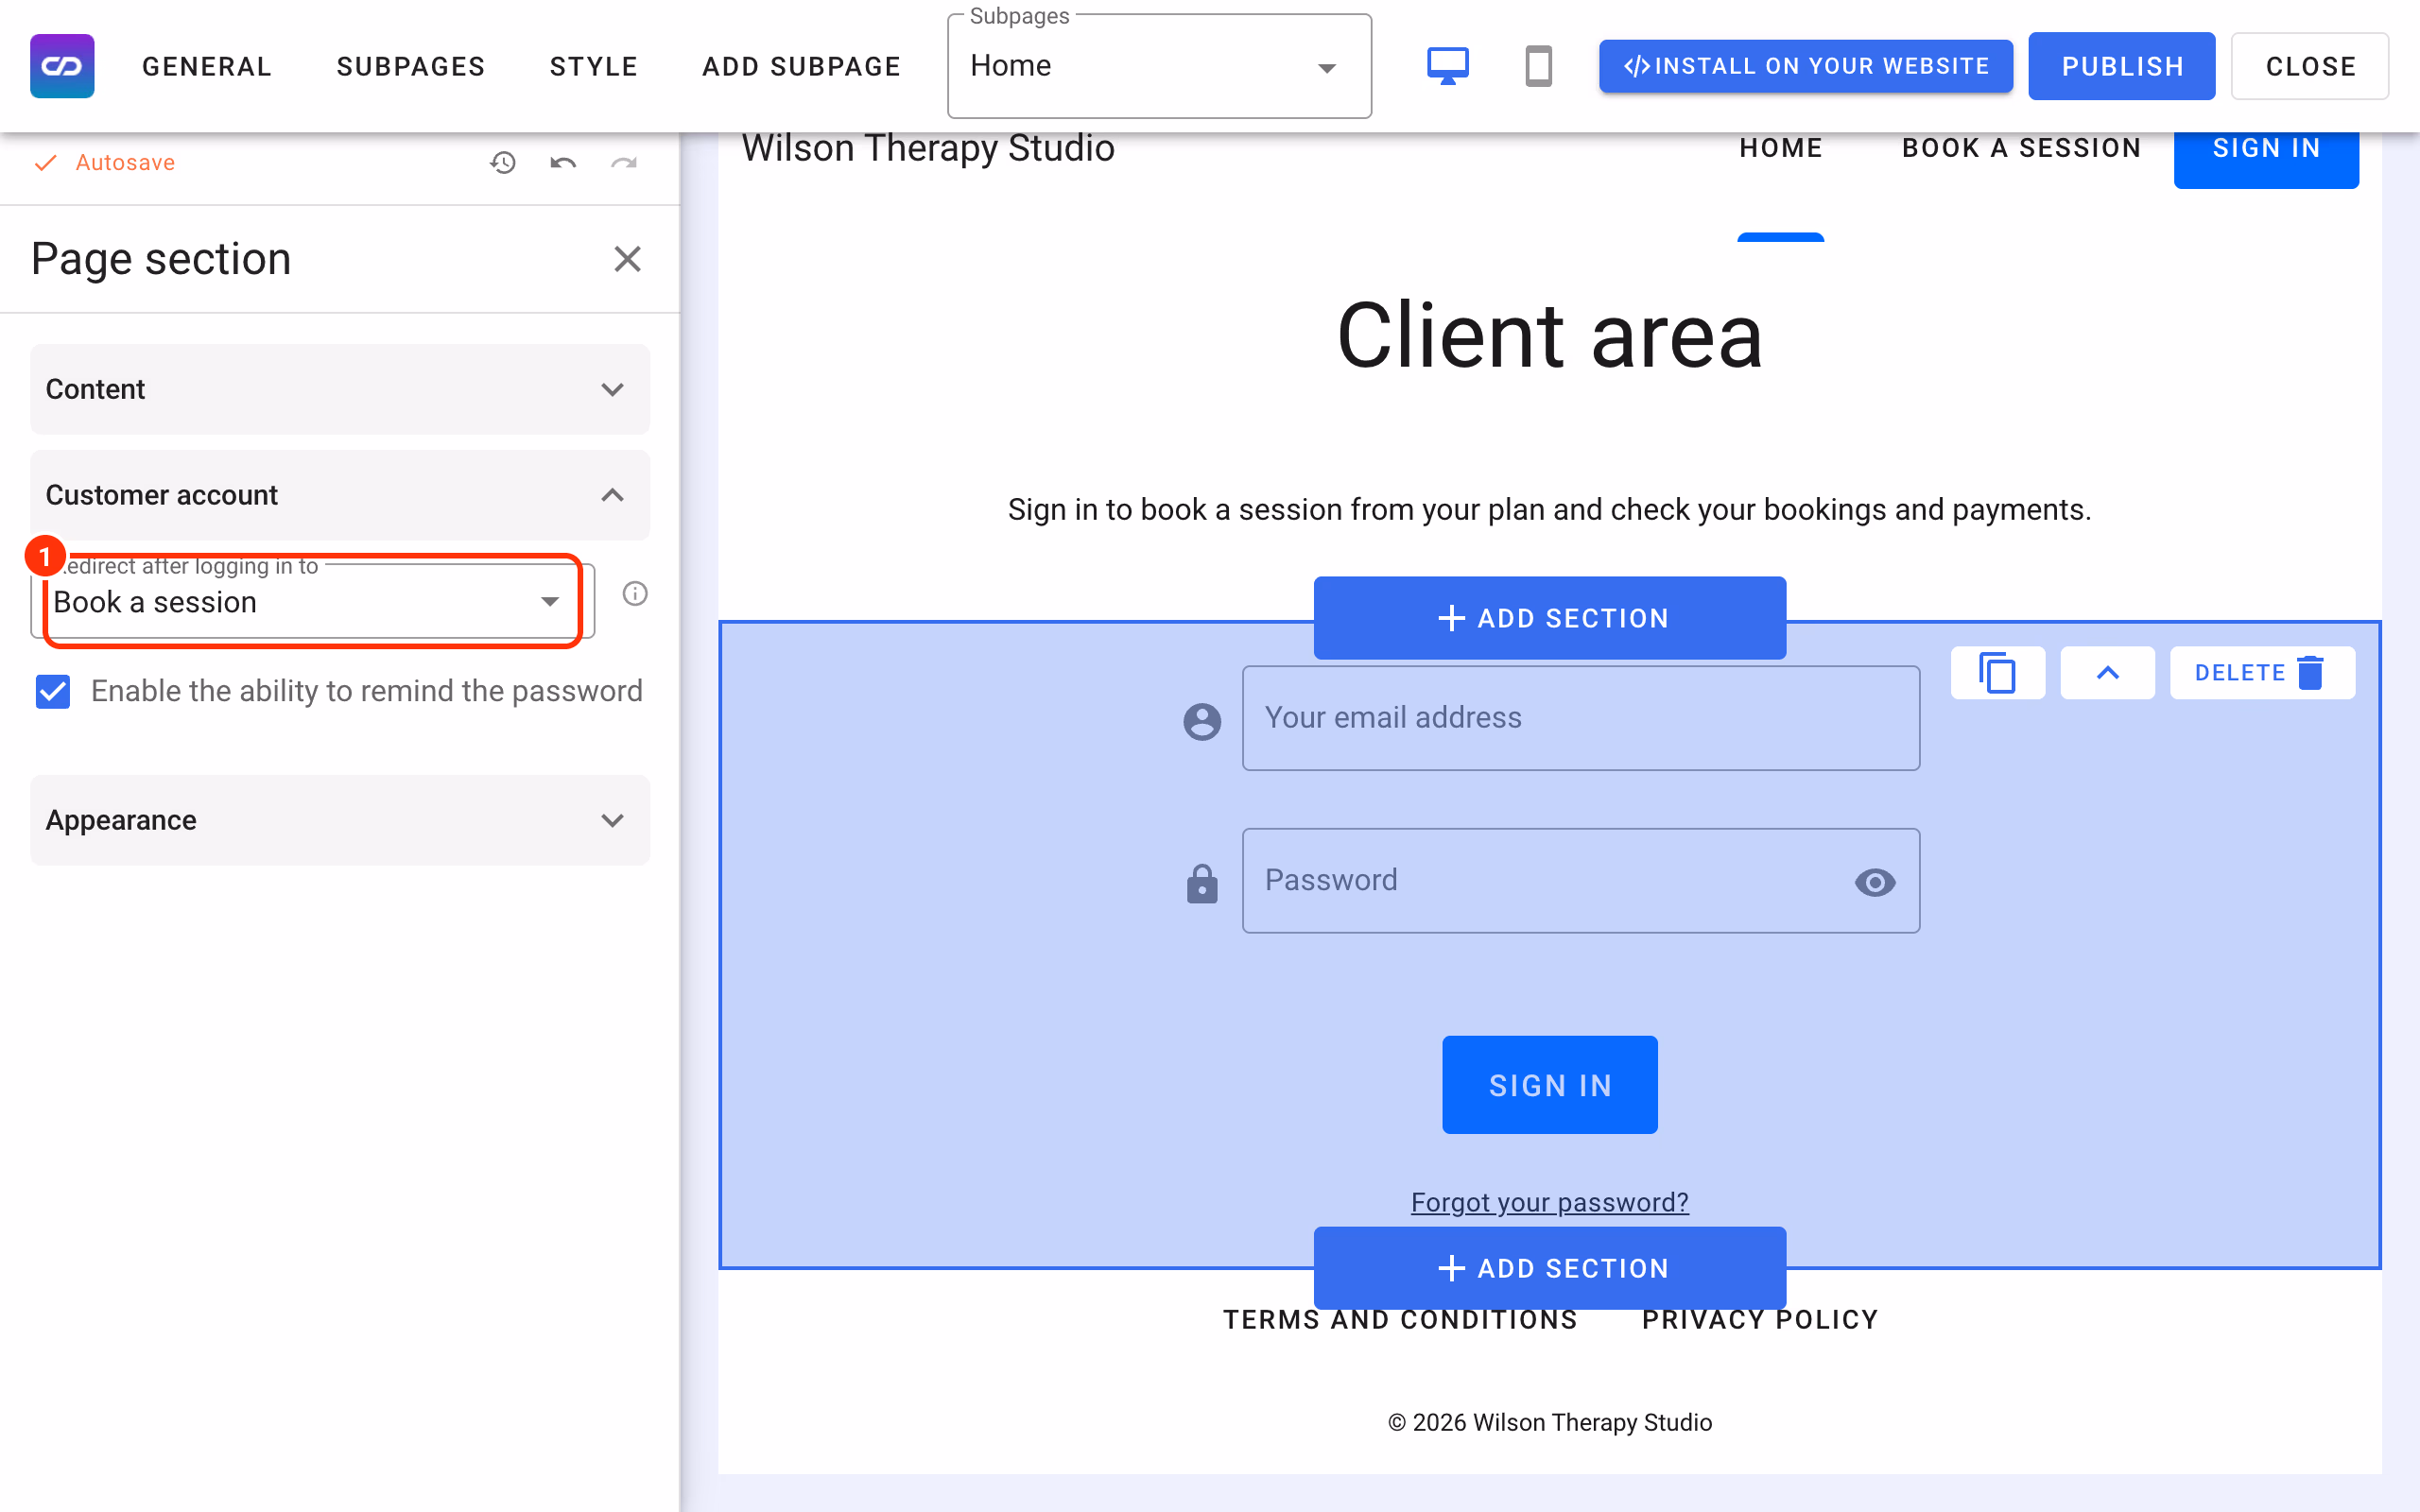Expand the Appearance section
The width and height of the screenshot is (2420, 1512).
pyautogui.click(x=340, y=820)
